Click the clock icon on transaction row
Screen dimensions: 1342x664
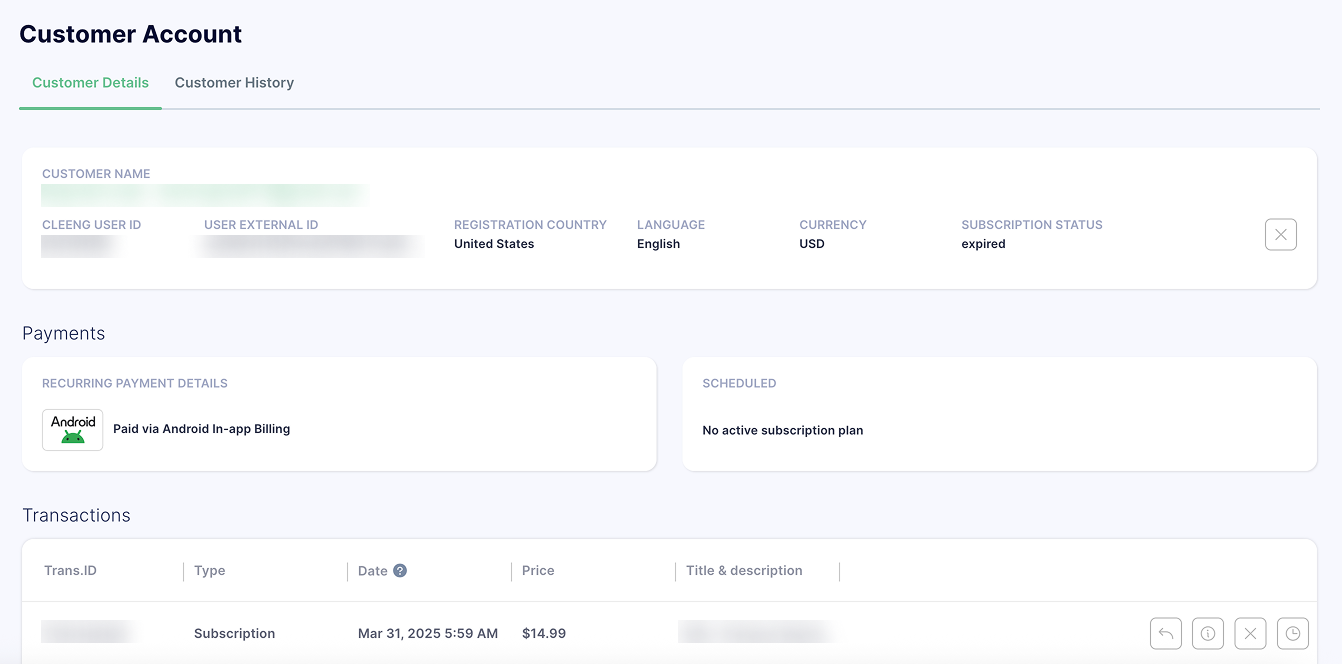pyautogui.click(x=1293, y=633)
